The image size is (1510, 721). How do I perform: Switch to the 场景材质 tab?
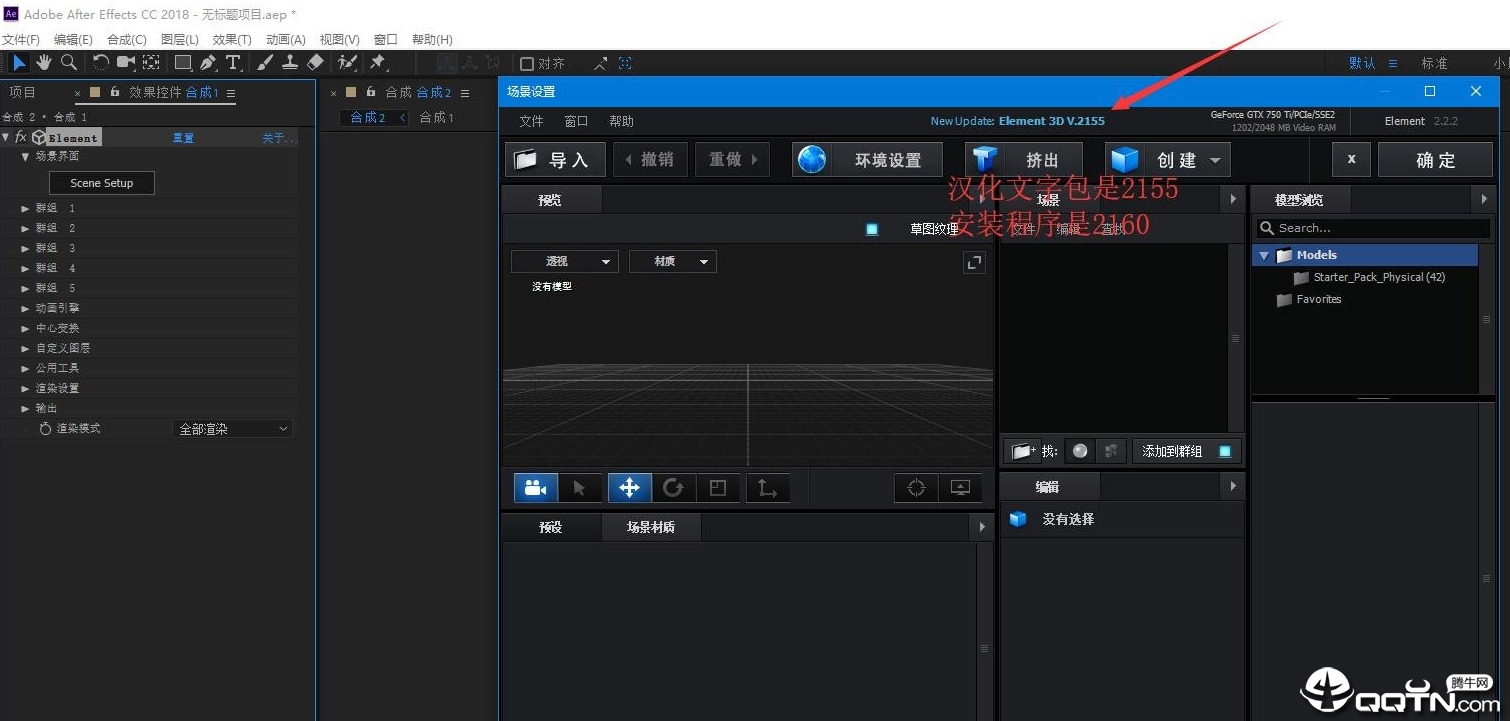[650, 527]
